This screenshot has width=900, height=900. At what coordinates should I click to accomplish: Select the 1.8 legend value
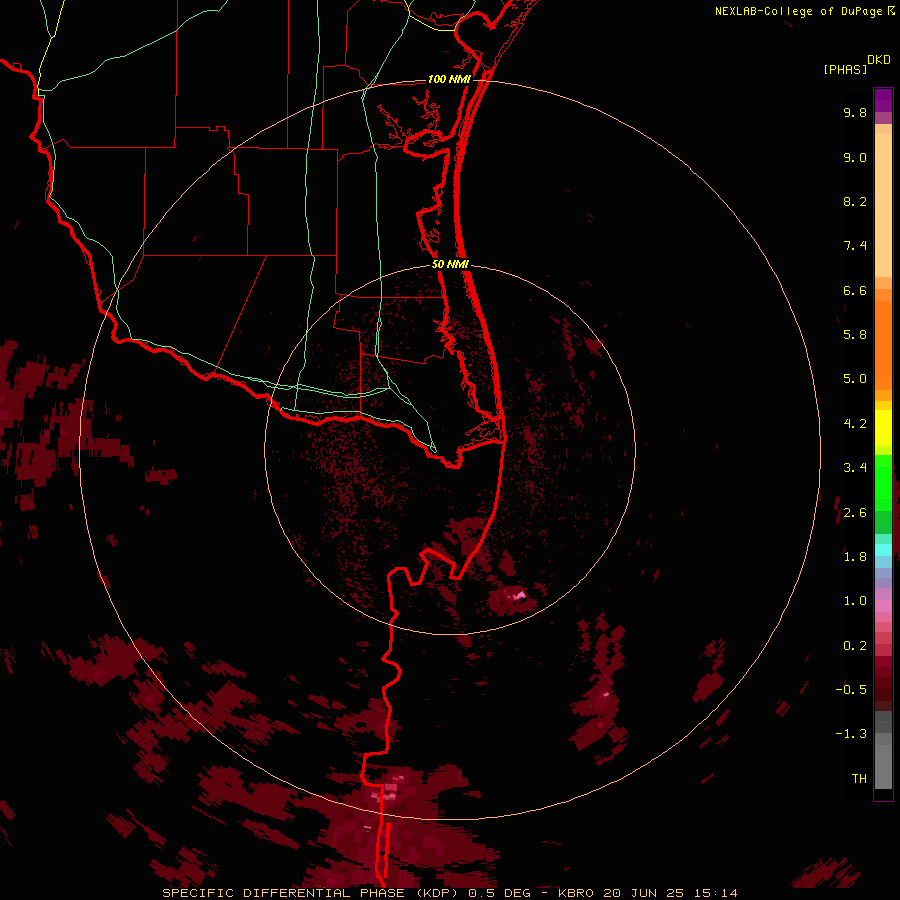pyautogui.click(x=855, y=557)
